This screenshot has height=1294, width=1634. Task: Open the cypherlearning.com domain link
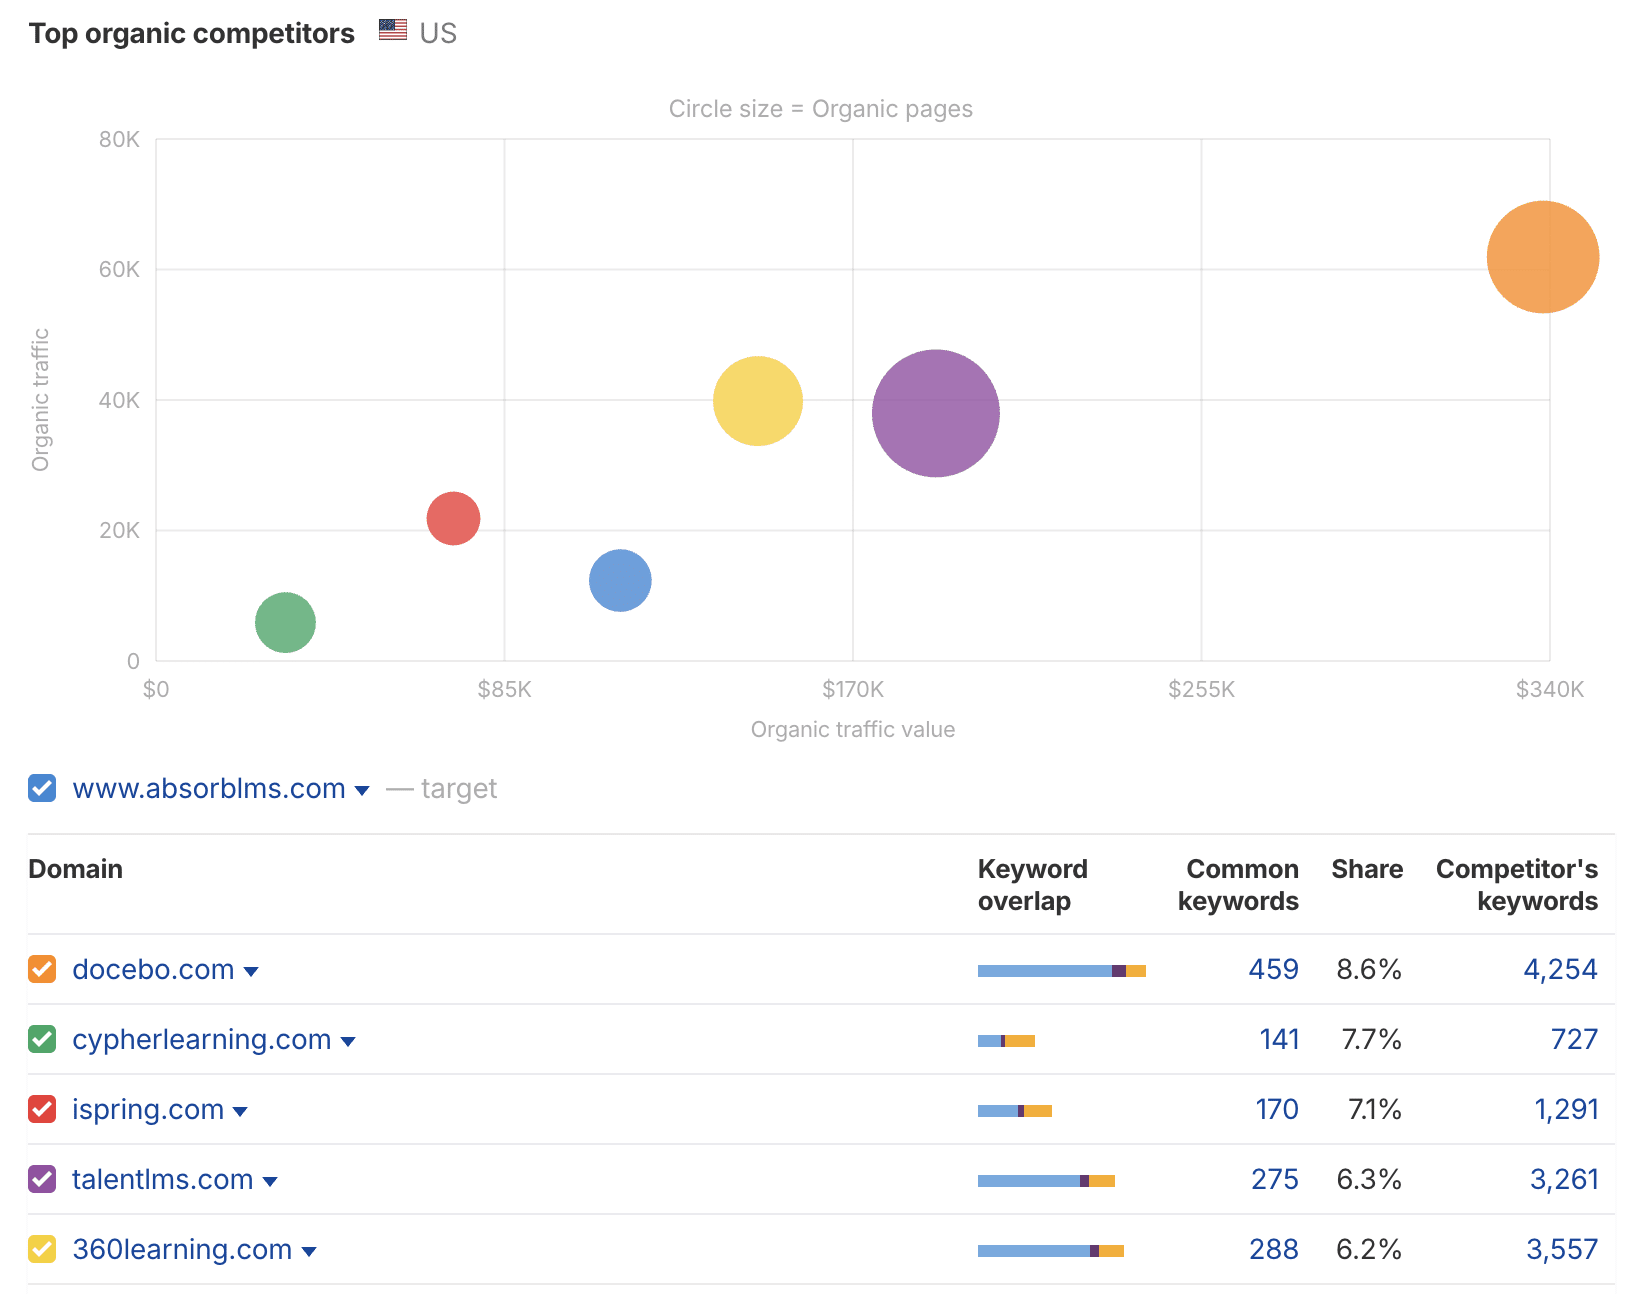(x=201, y=1039)
